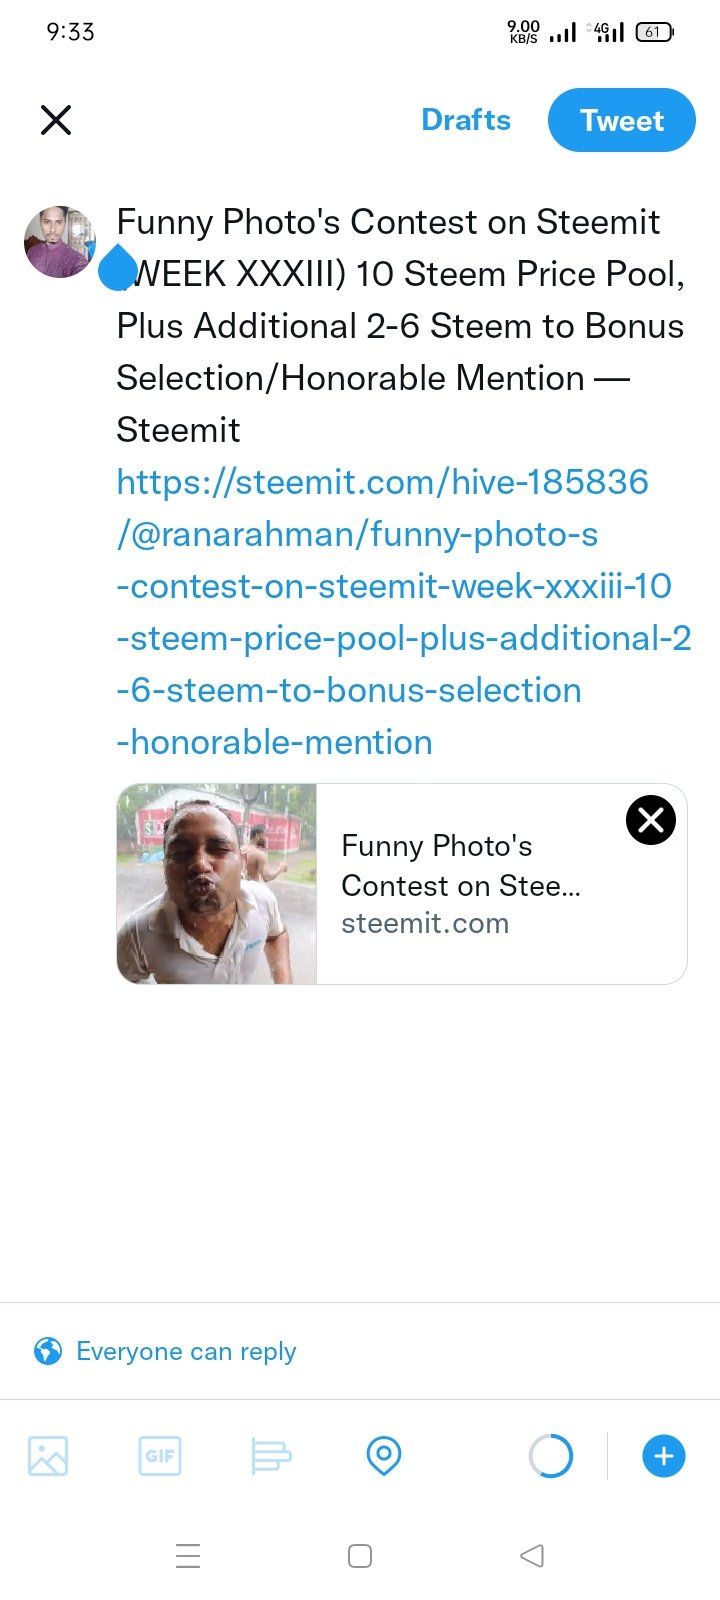Open the steemit.com hyperlink in tweet text
720x1600 pixels.
tap(404, 612)
